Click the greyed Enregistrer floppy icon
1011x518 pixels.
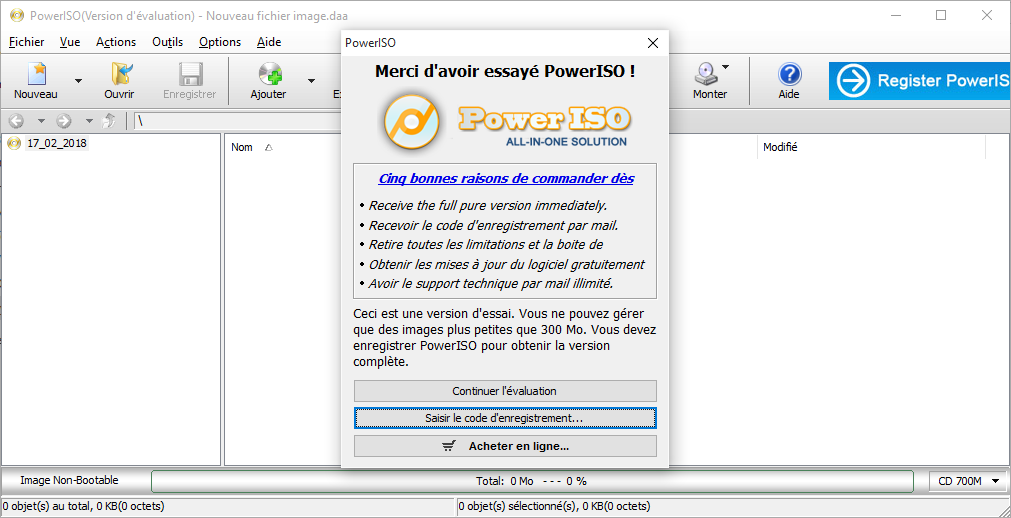pos(190,74)
